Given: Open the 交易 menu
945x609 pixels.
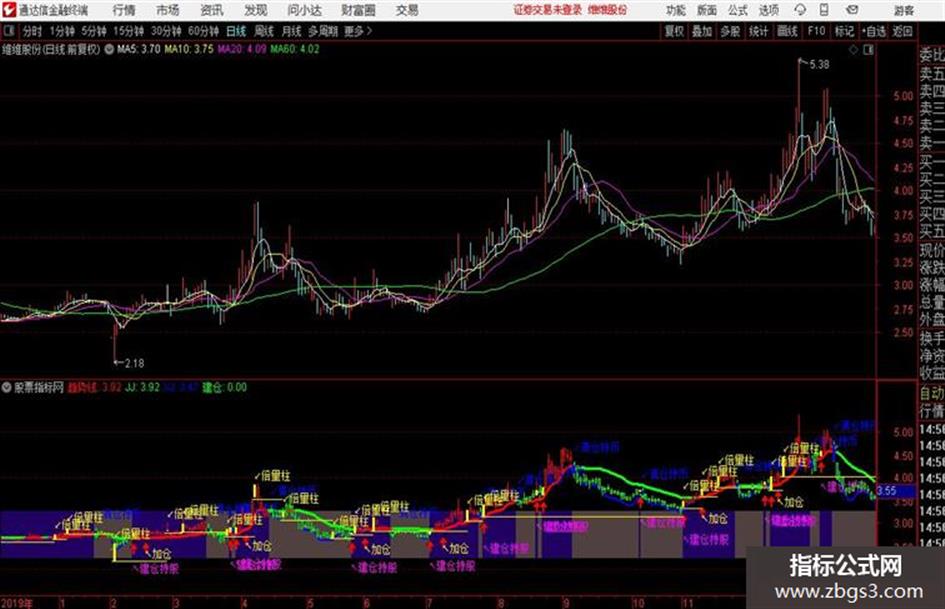Looking at the screenshot, I should coord(407,10).
